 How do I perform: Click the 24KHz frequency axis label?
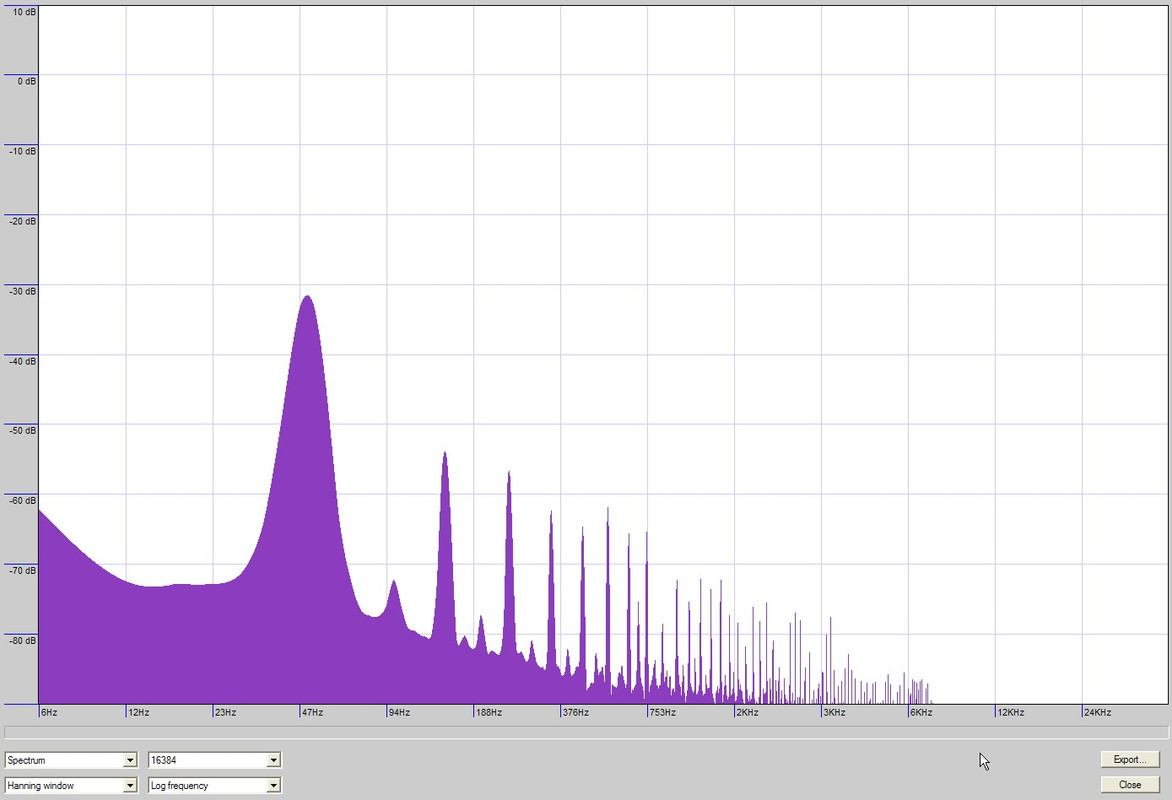[x=1097, y=713]
